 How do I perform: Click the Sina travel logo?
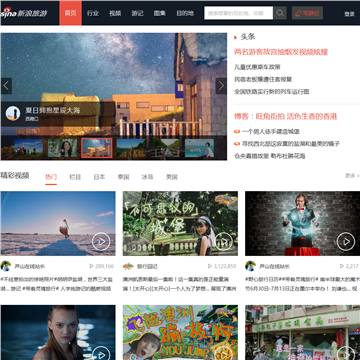pos(24,13)
